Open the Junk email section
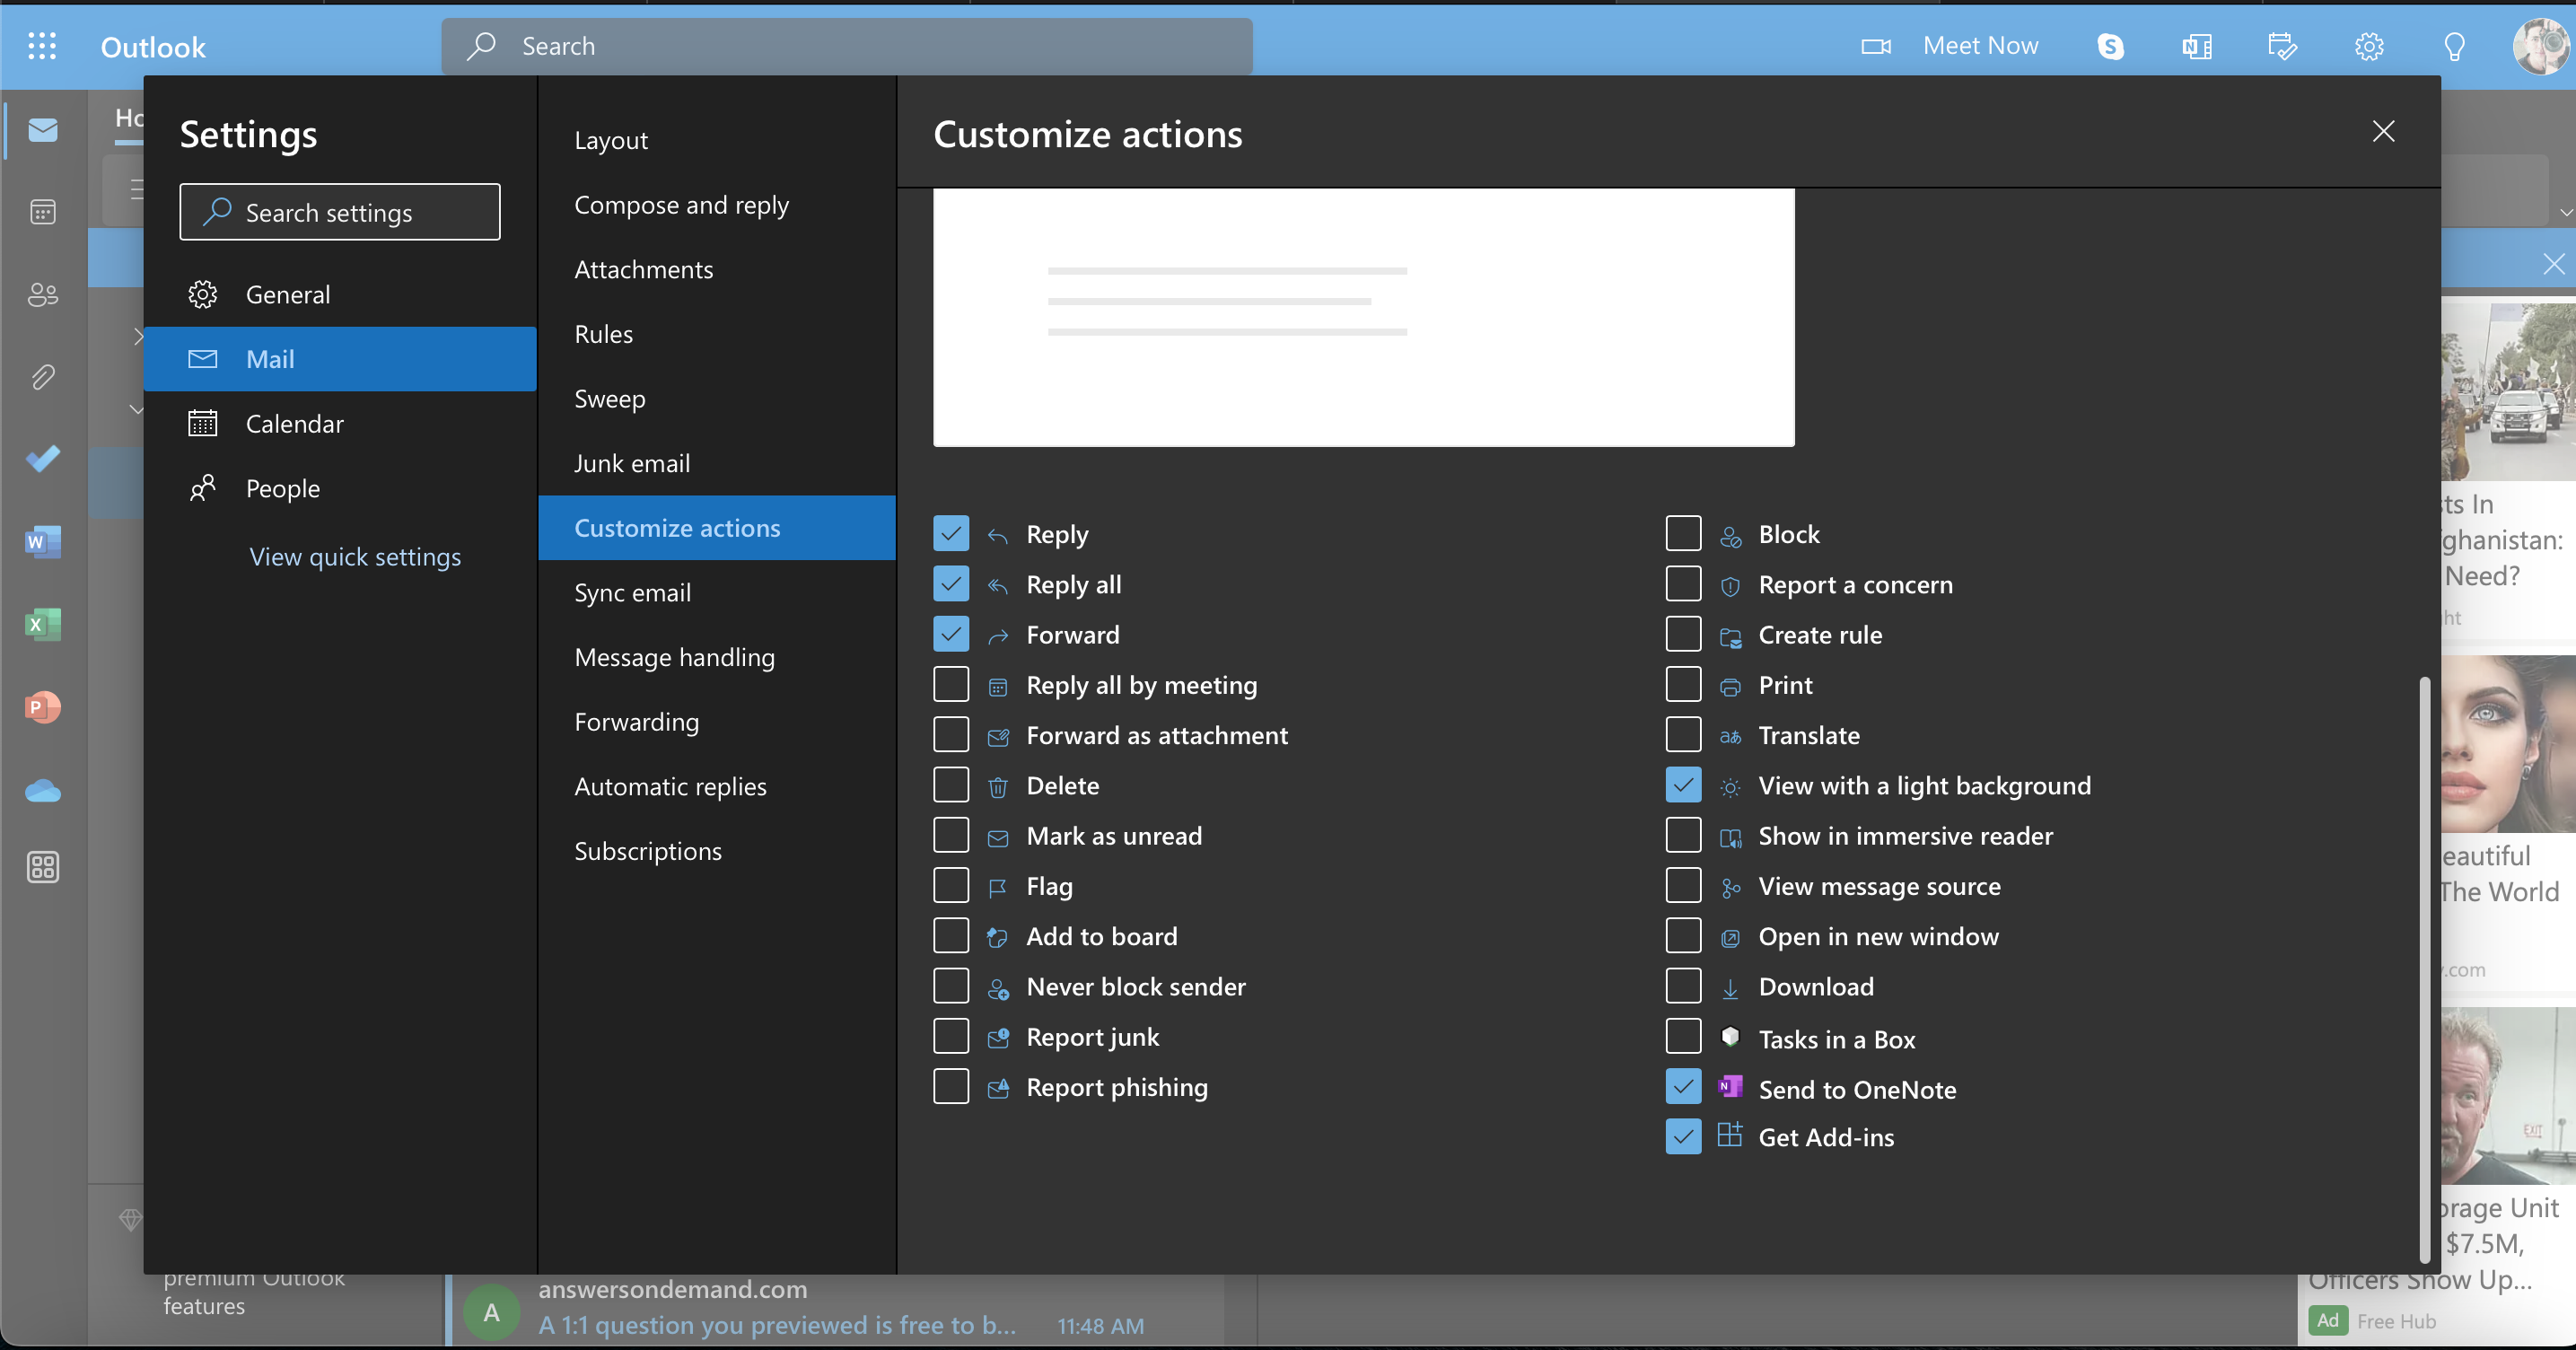 pyautogui.click(x=717, y=462)
